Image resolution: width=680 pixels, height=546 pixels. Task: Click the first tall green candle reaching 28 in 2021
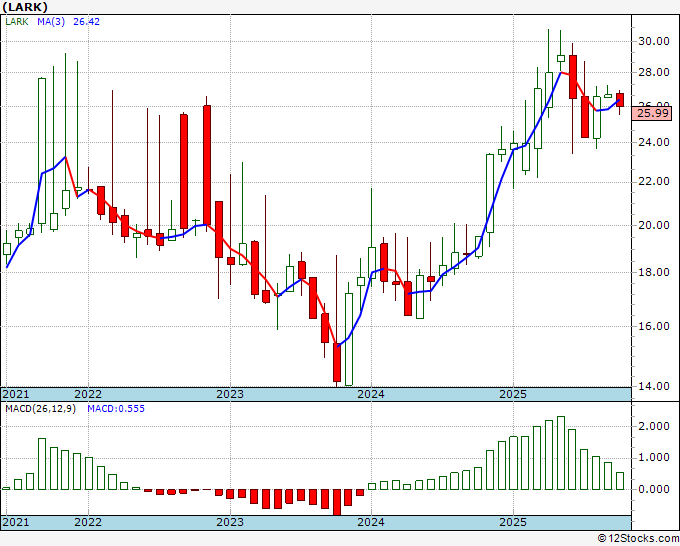[x=42, y=151]
